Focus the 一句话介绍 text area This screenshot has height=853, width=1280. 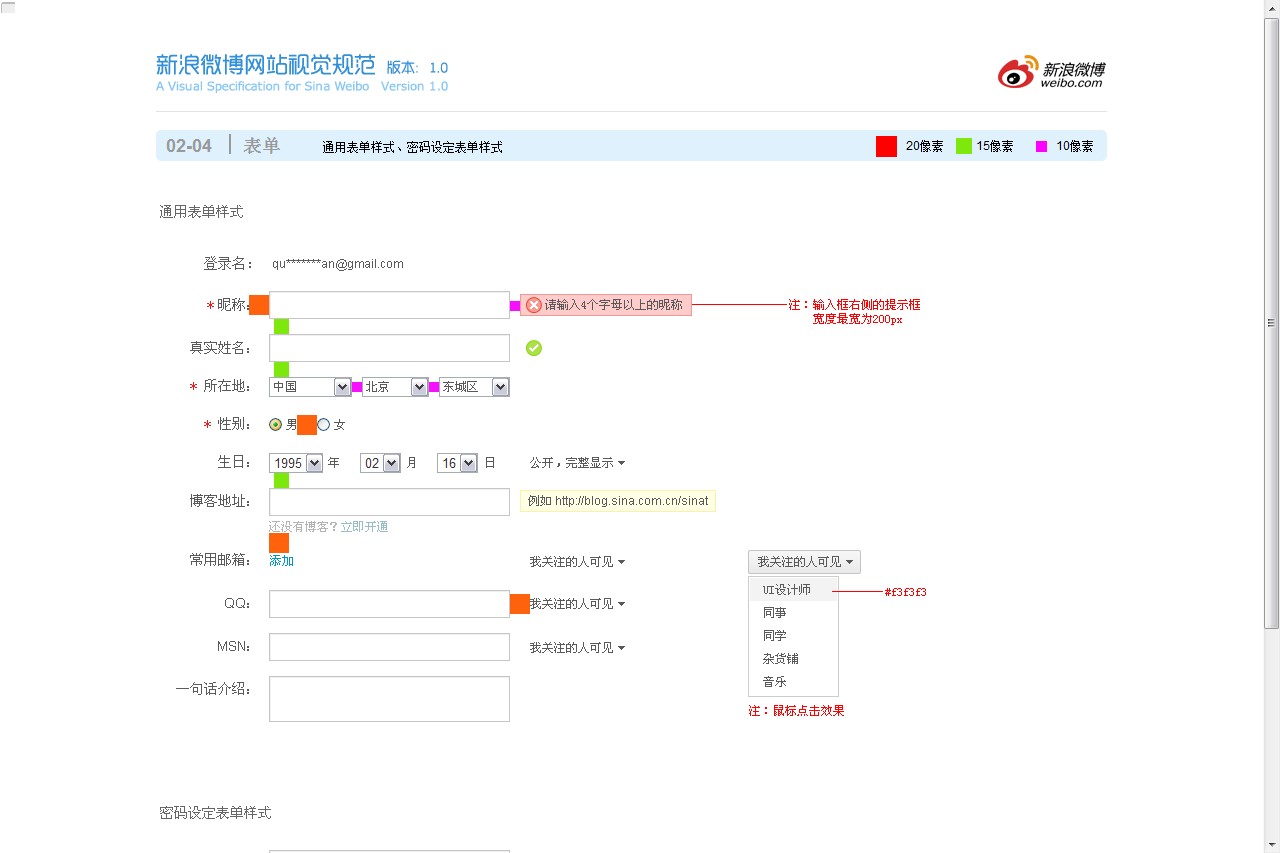(389, 699)
